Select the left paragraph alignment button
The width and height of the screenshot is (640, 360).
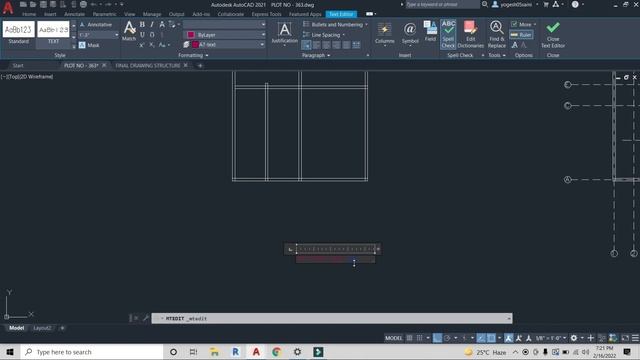coord(306,45)
